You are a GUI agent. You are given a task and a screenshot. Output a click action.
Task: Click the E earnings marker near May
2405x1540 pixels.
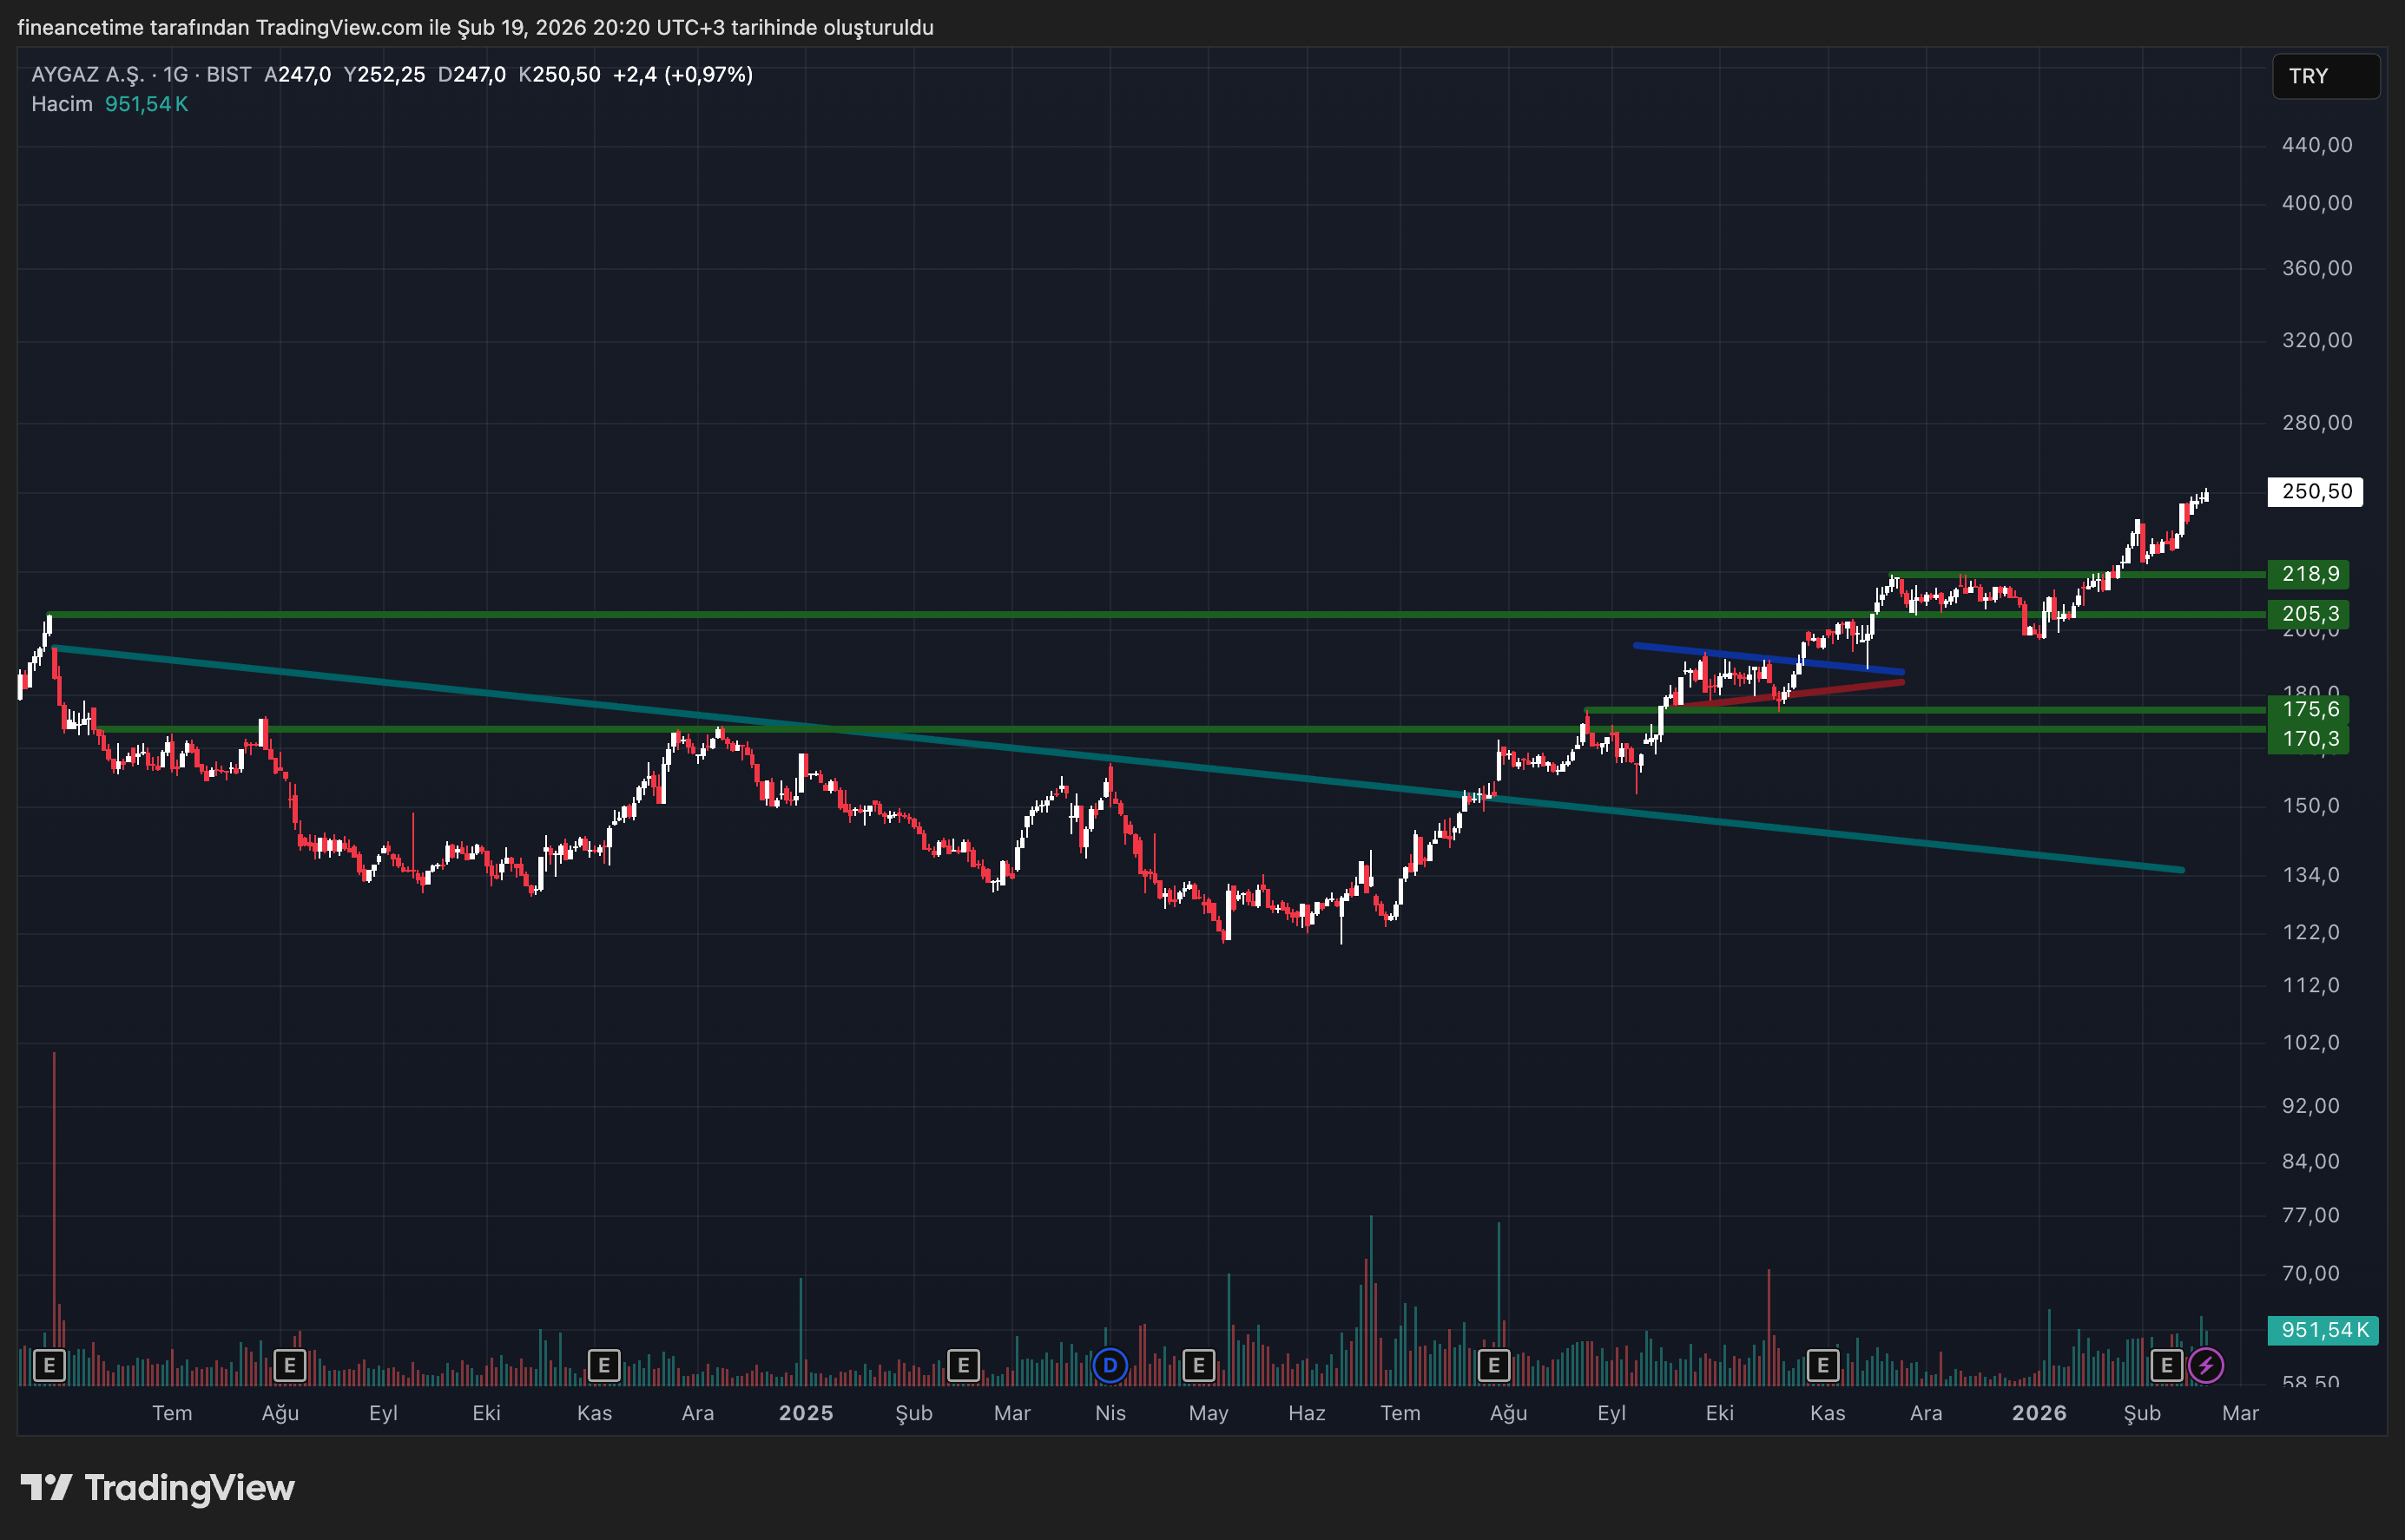tap(1198, 1365)
